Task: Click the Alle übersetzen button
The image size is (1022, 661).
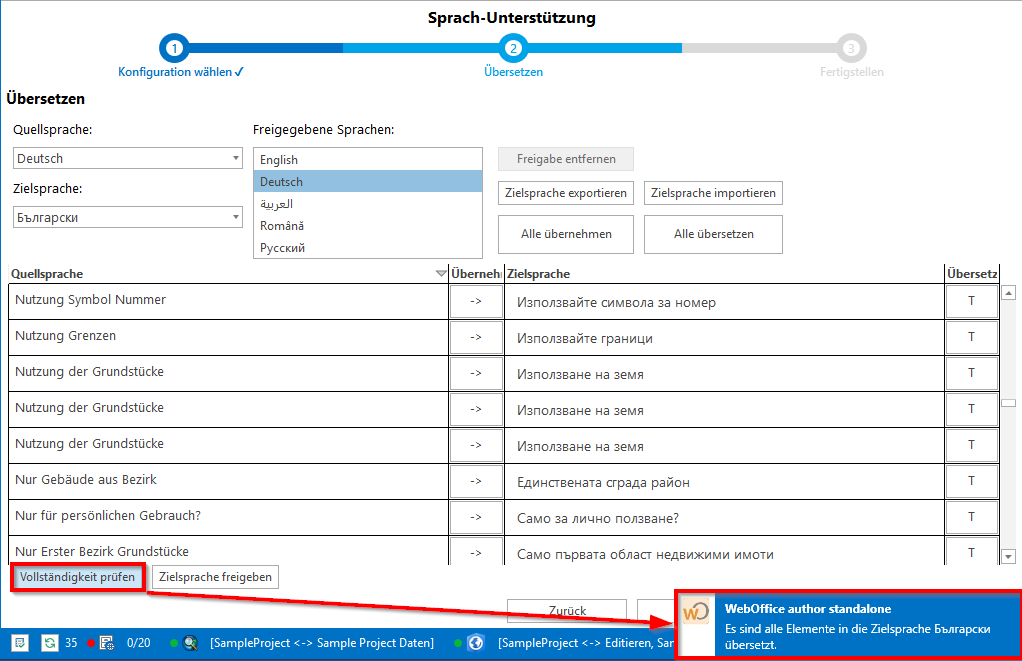Action: pos(713,234)
